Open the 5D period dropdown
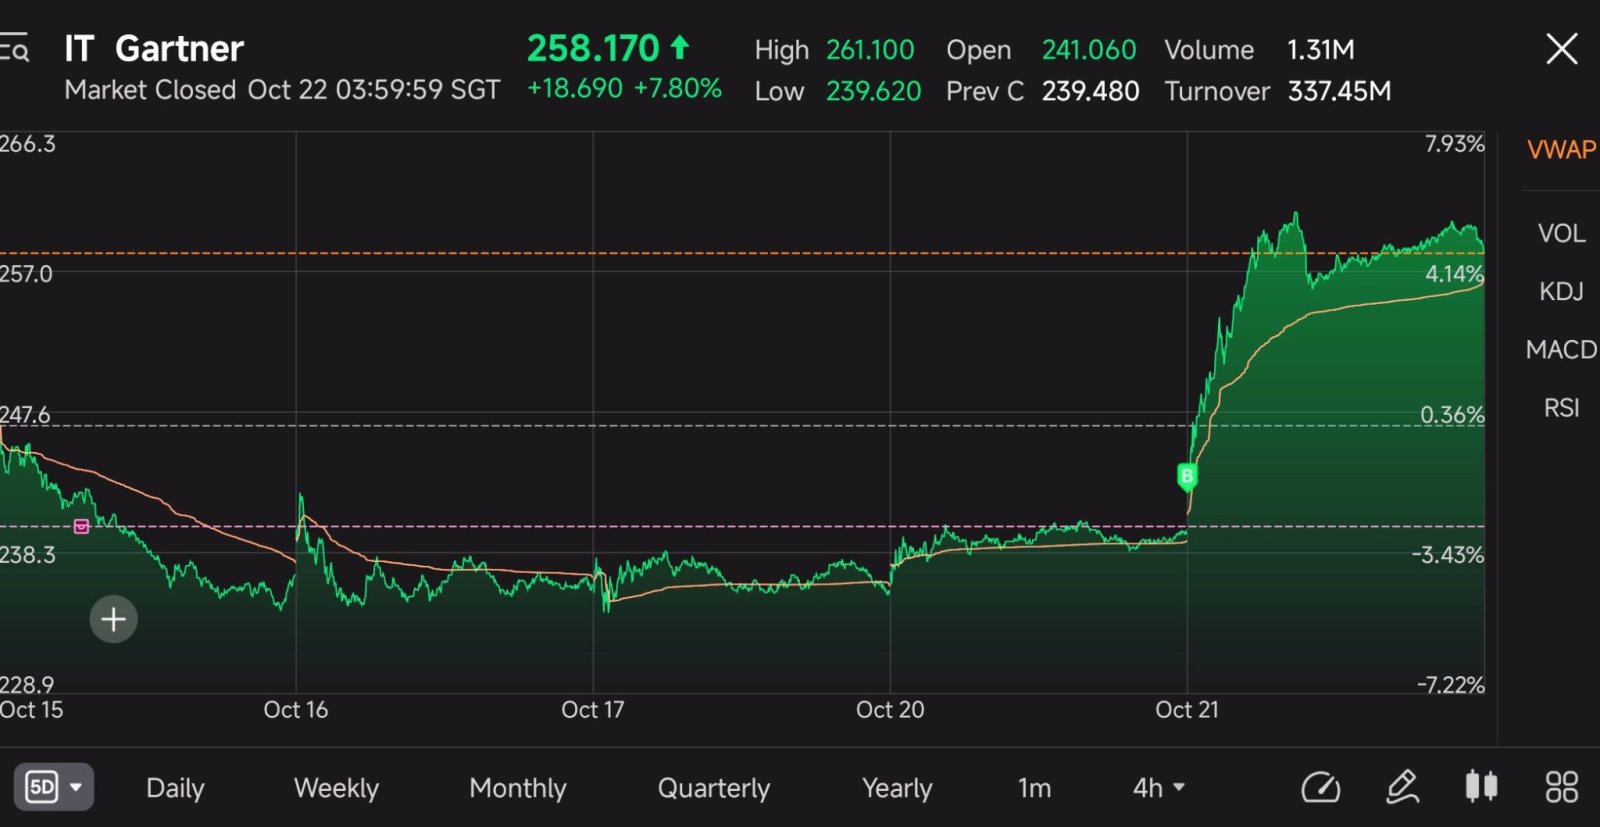Viewport: 1600px width, 827px height. pyautogui.click(x=54, y=787)
